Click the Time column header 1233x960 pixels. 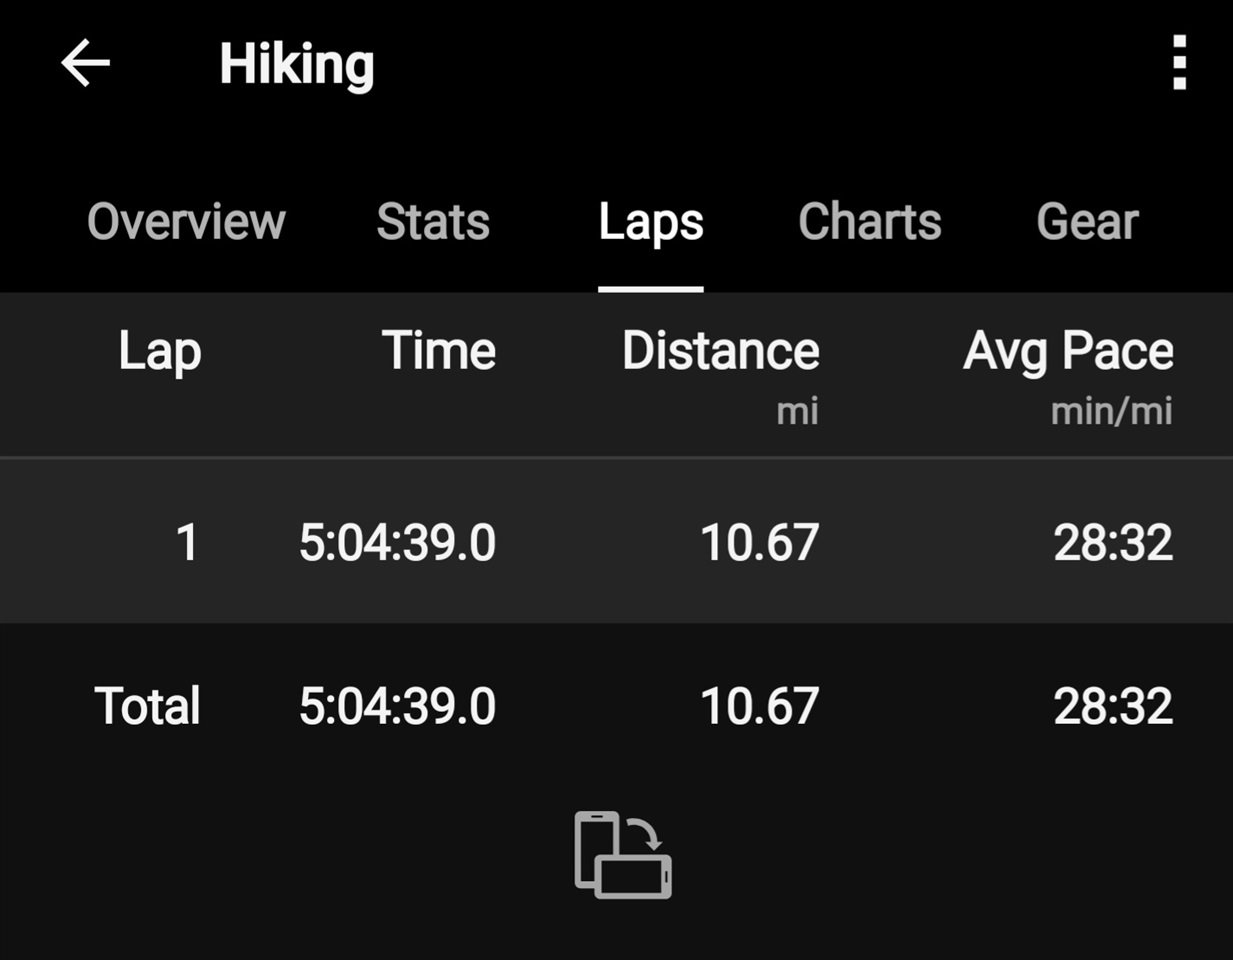439,351
